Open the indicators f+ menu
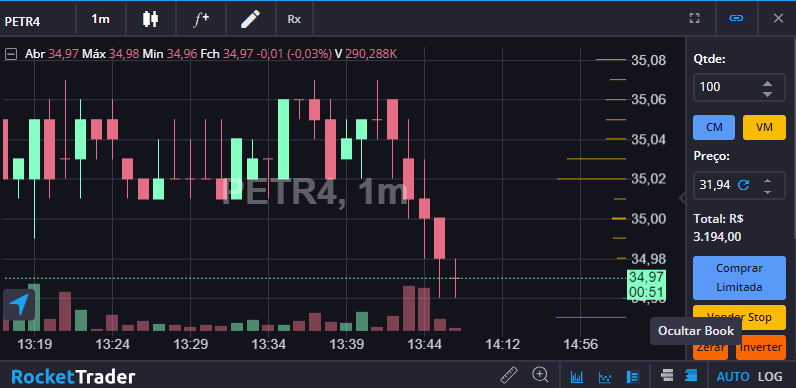This screenshot has height=388, width=796. [x=201, y=19]
